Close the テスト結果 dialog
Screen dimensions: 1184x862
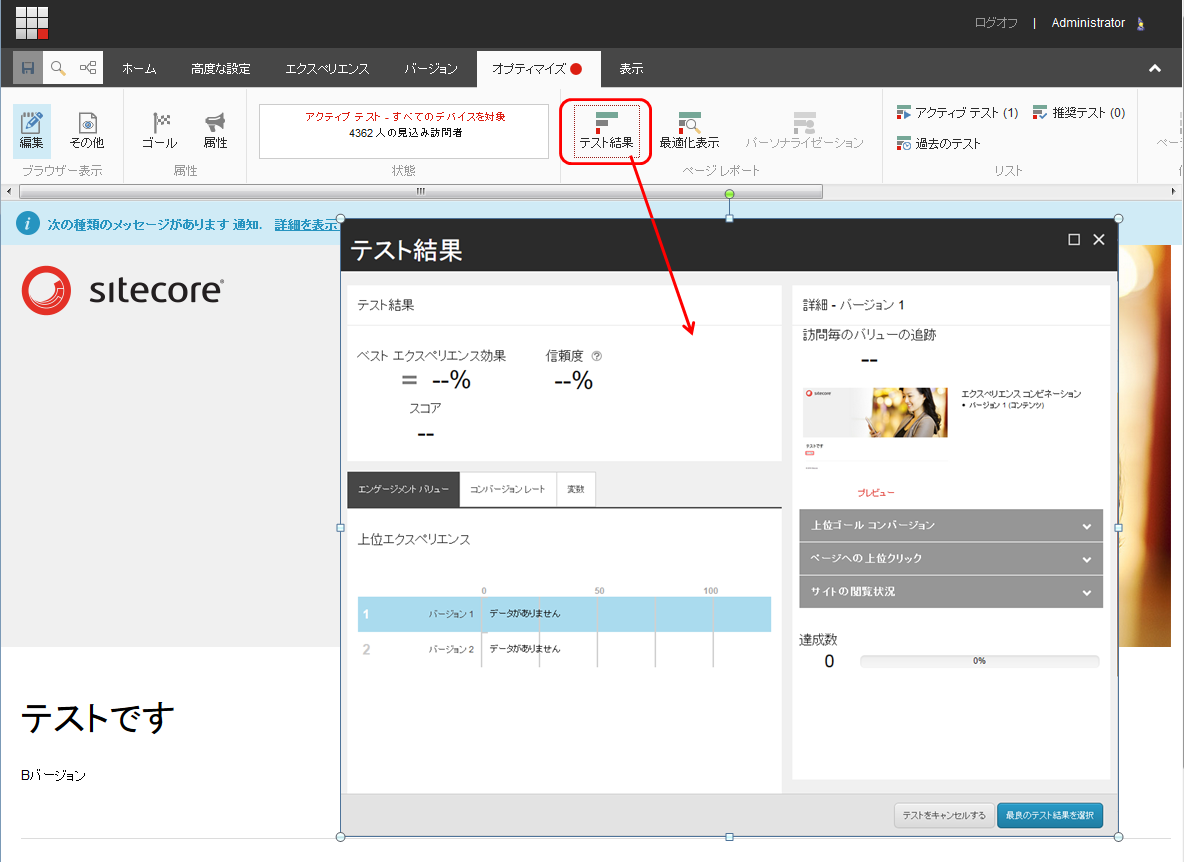tap(1099, 239)
